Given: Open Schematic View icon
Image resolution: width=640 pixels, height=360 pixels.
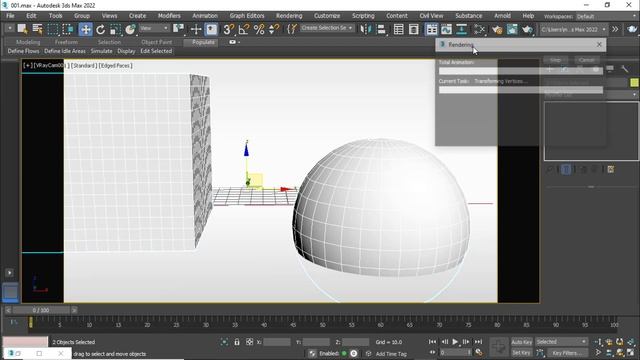Looking at the screenshot, I should click(461, 29).
